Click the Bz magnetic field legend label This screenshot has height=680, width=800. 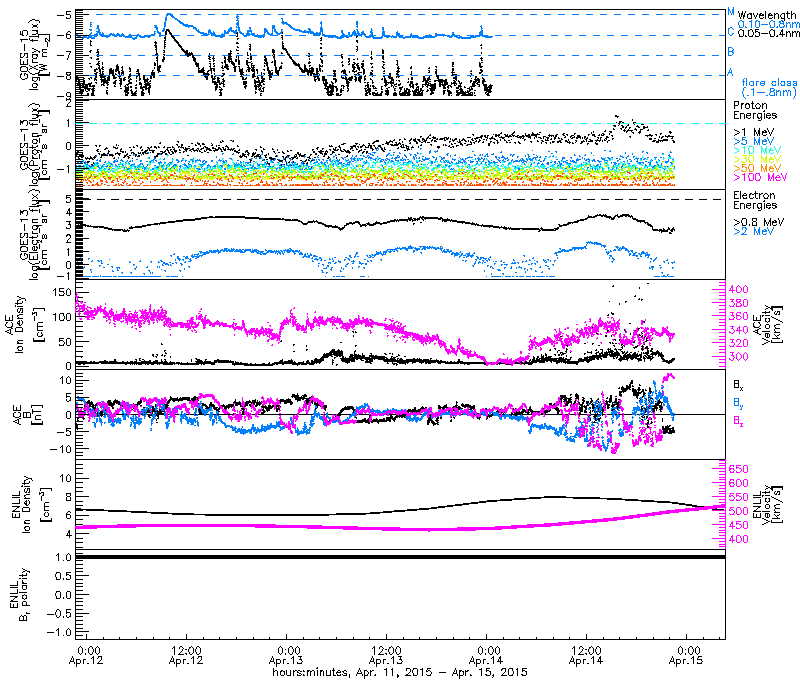(x=738, y=421)
